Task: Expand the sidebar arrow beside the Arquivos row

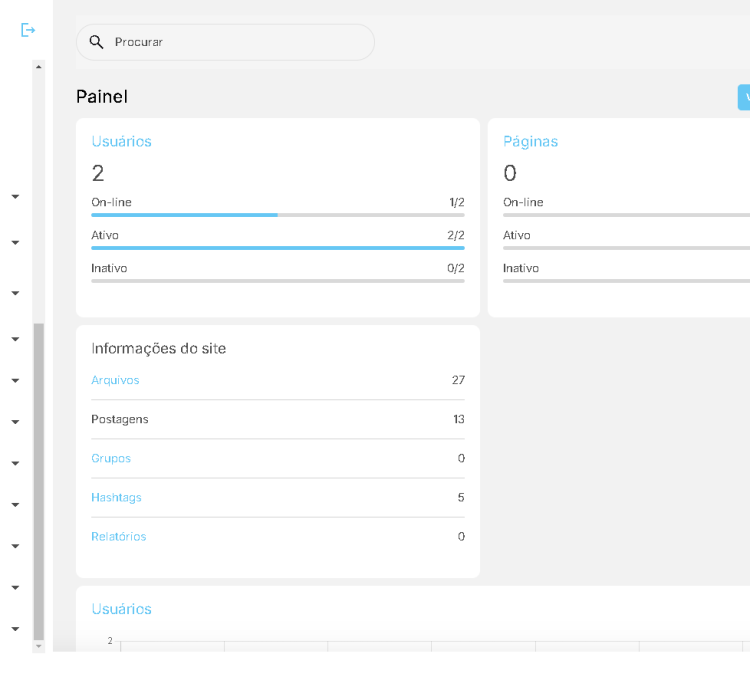Action: click(15, 381)
